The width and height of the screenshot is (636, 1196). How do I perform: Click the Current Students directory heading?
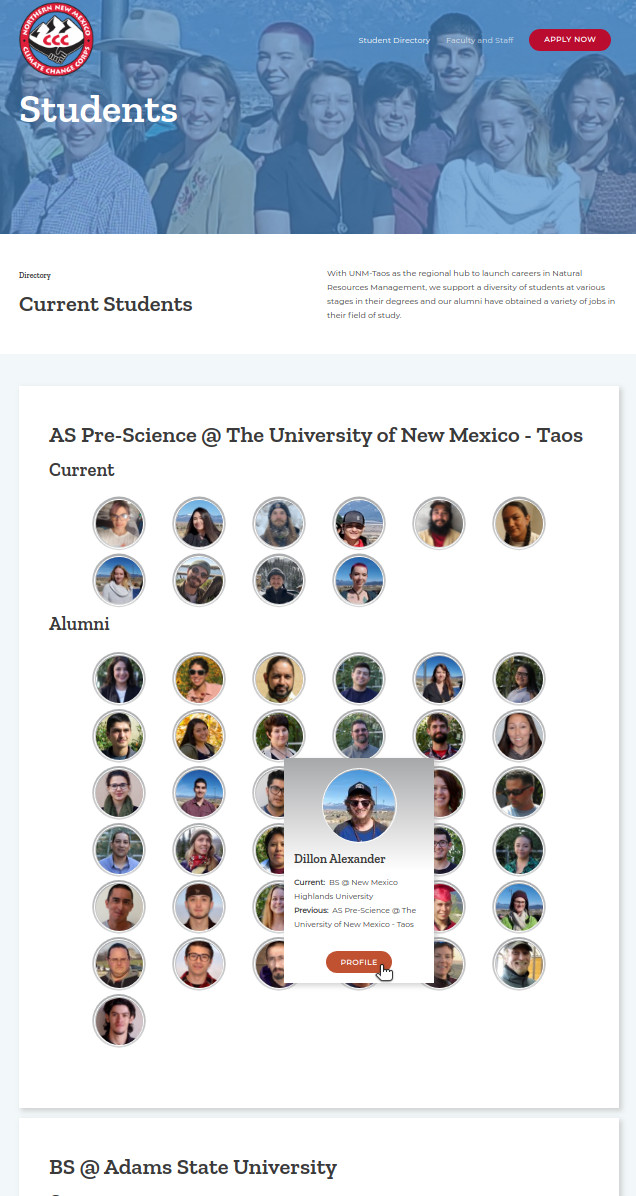[x=106, y=304]
